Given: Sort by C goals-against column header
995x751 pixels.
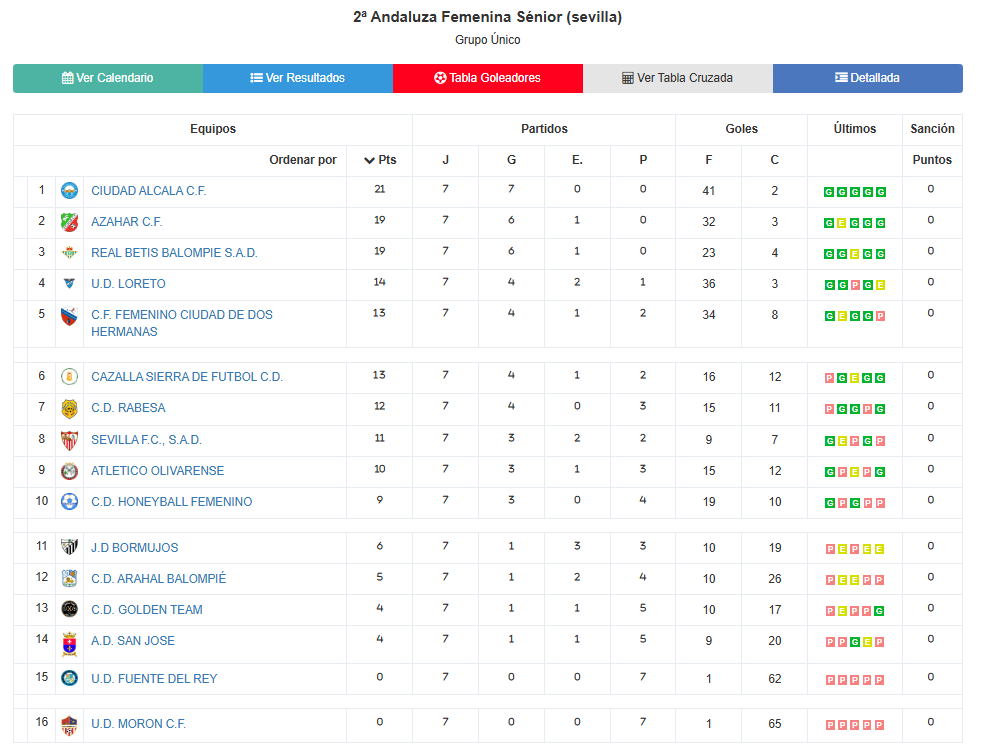Looking at the screenshot, I should [x=774, y=160].
